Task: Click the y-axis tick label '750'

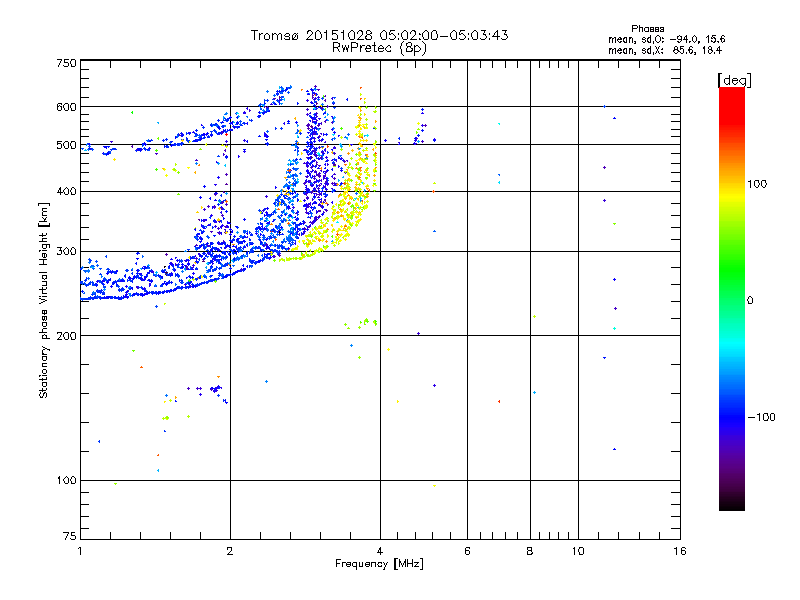Action: [x=66, y=63]
